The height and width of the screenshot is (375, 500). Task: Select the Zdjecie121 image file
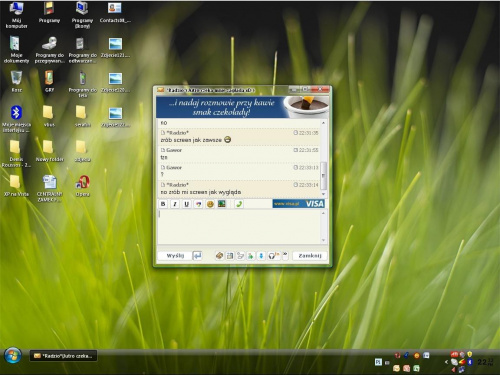115,47
